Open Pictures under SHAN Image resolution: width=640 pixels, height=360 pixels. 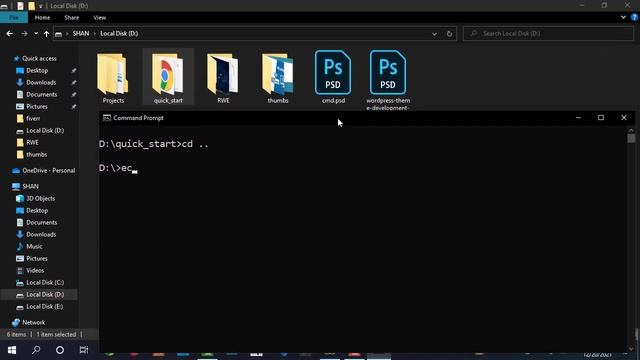[x=37, y=259]
